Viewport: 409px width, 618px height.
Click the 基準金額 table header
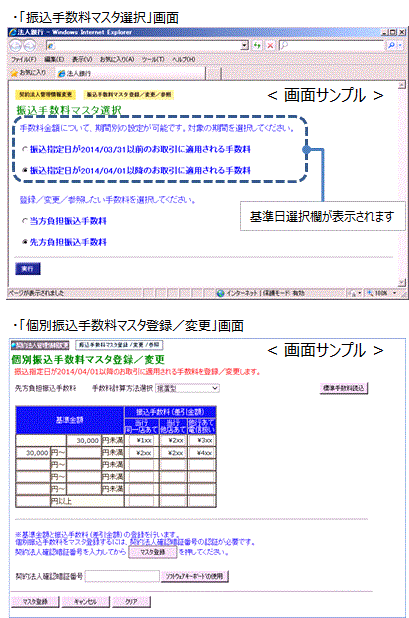click(70, 420)
